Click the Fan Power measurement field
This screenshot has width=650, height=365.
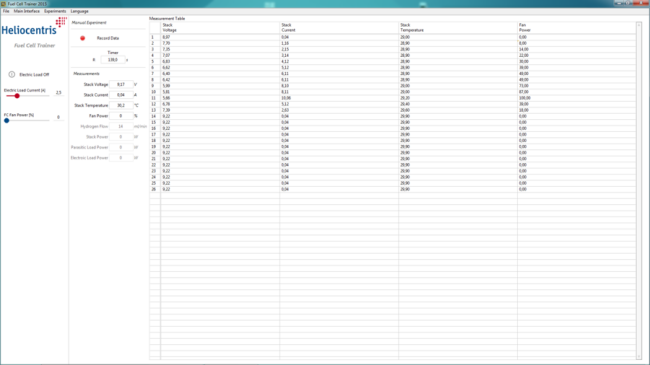(121, 116)
